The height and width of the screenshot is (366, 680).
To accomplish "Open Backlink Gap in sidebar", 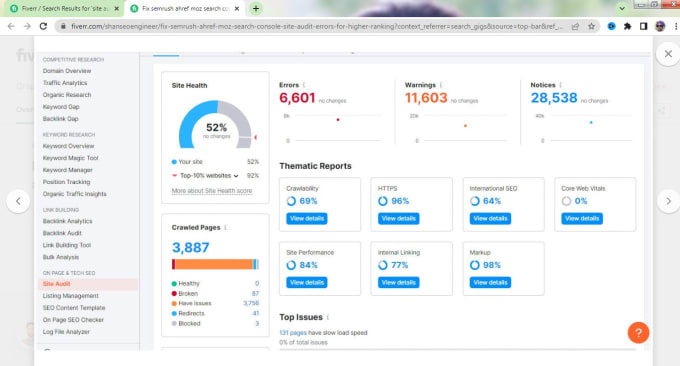I will [x=60, y=119].
